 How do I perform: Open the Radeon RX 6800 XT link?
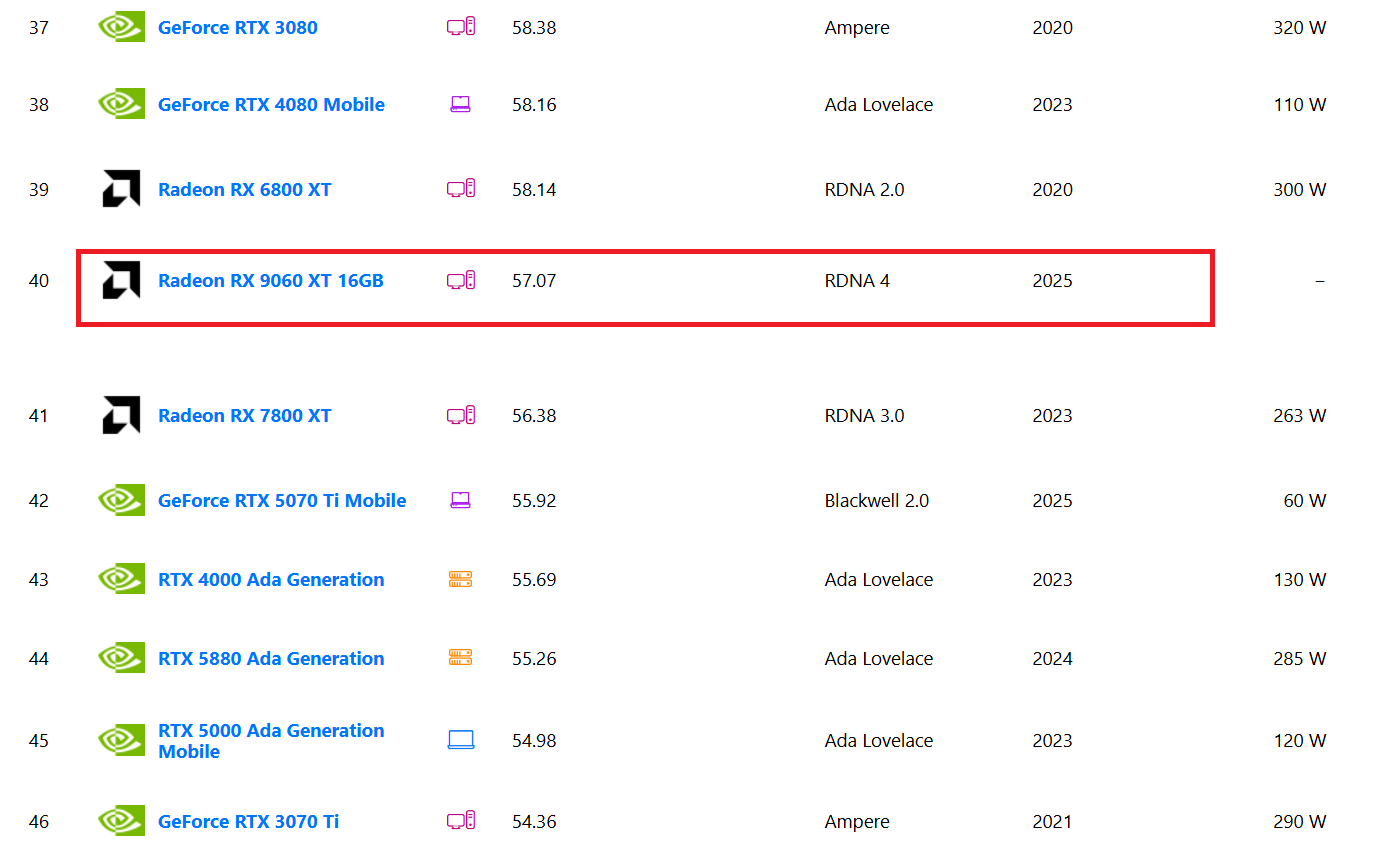245,190
